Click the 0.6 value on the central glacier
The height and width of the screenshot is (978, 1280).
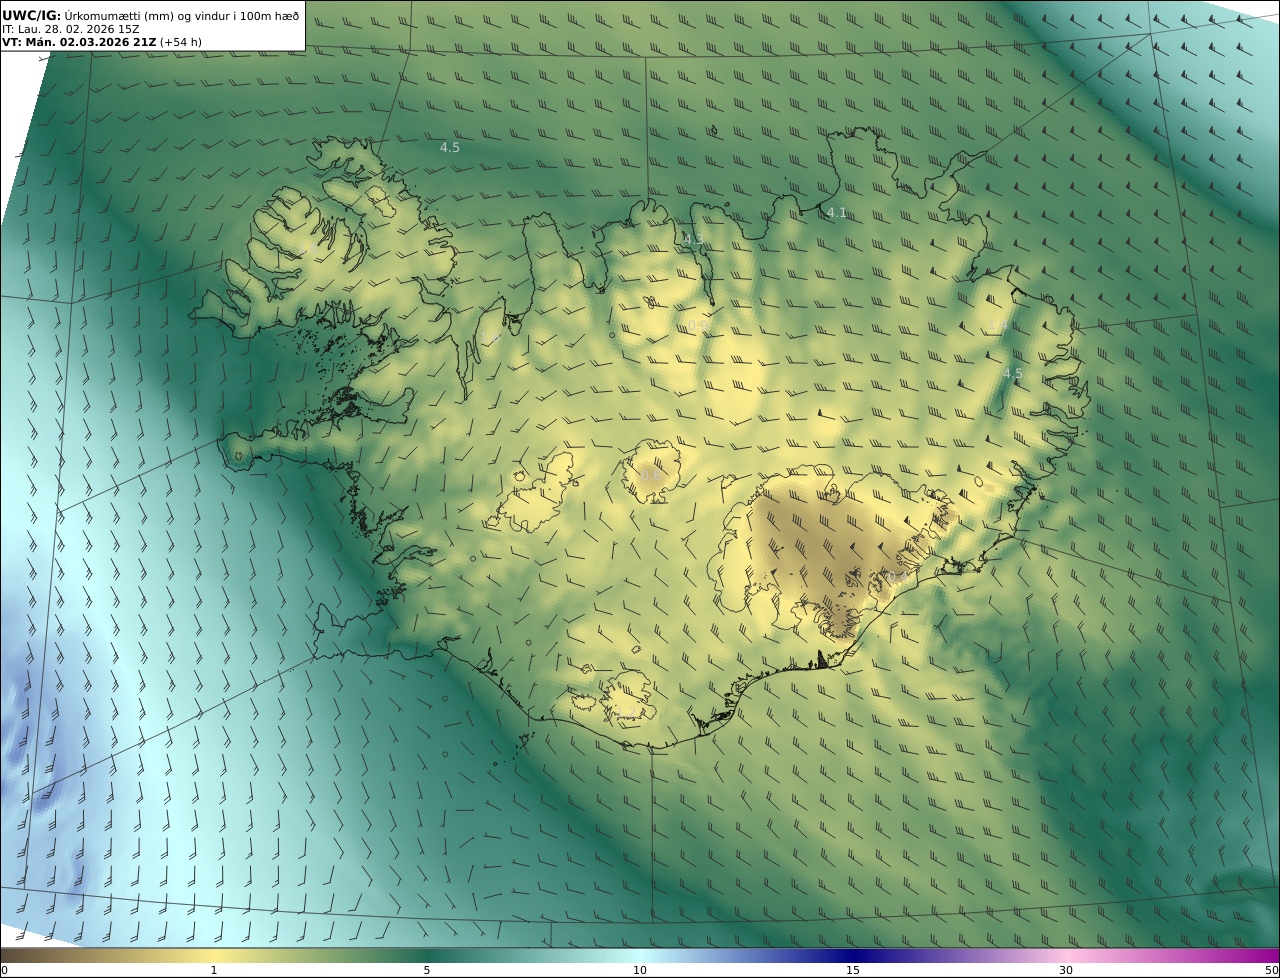tap(650, 475)
